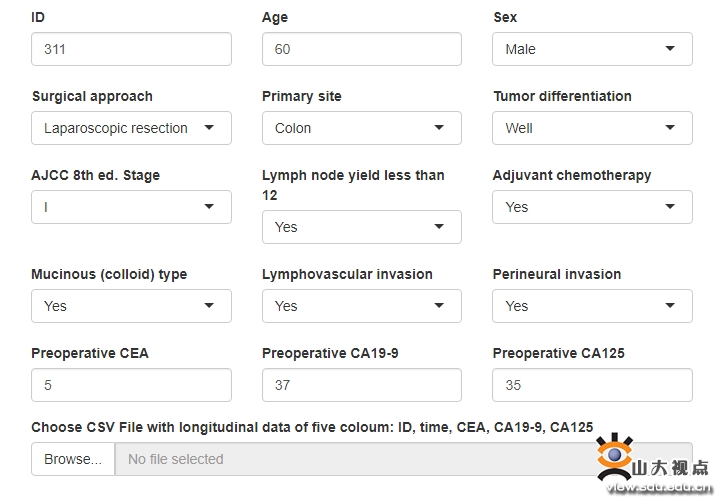Expand the Surgical approach dropdown
The width and height of the screenshot is (715, 497).
[x=131, y=128]
